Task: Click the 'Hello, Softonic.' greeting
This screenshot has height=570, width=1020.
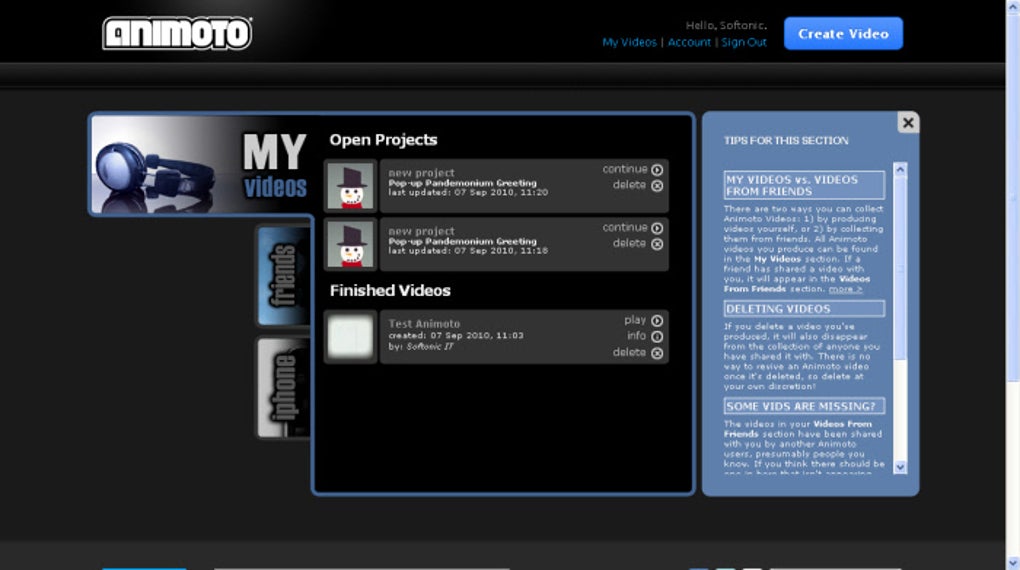Action: tap(726, 25)
